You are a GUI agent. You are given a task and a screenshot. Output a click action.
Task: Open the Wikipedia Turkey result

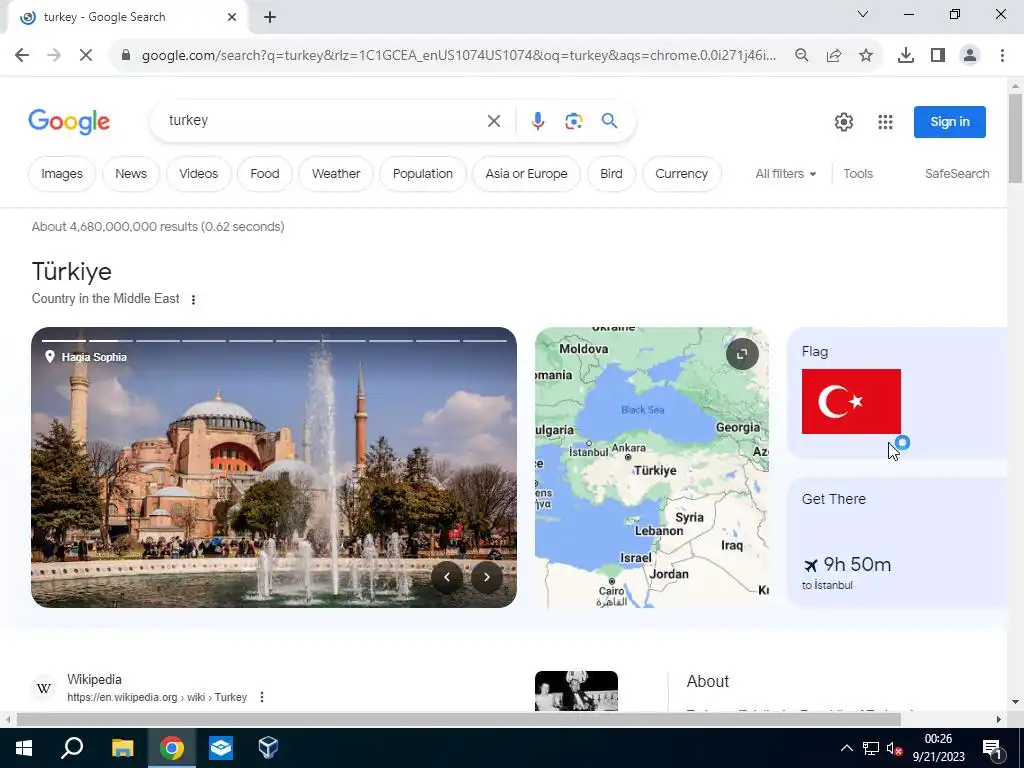157,688
